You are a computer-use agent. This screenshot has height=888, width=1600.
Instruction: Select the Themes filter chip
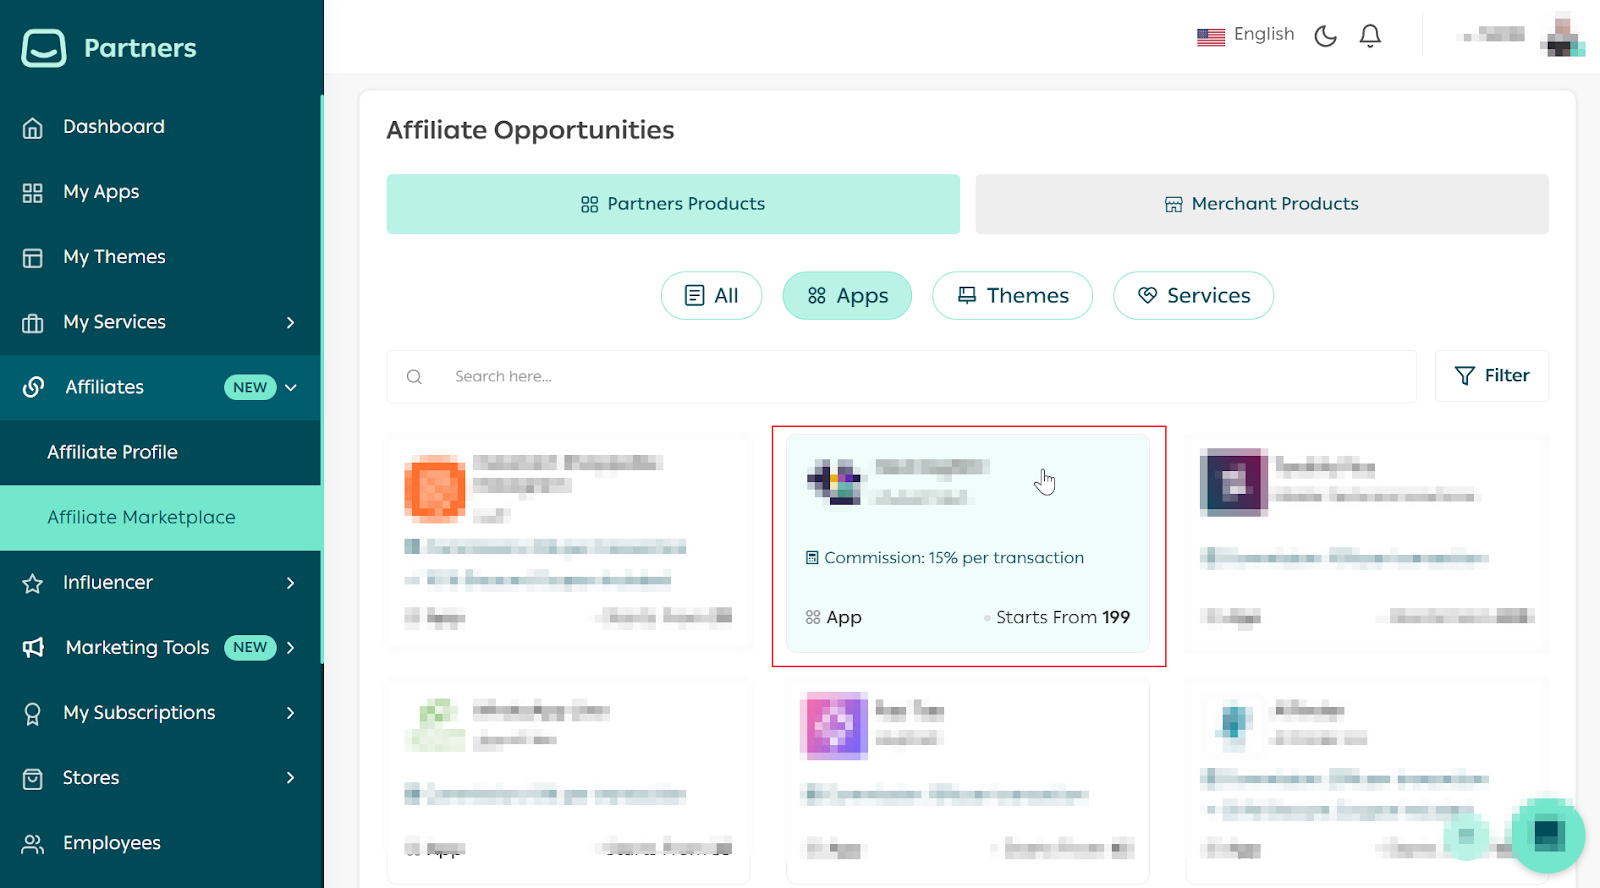click(1012, 296)
